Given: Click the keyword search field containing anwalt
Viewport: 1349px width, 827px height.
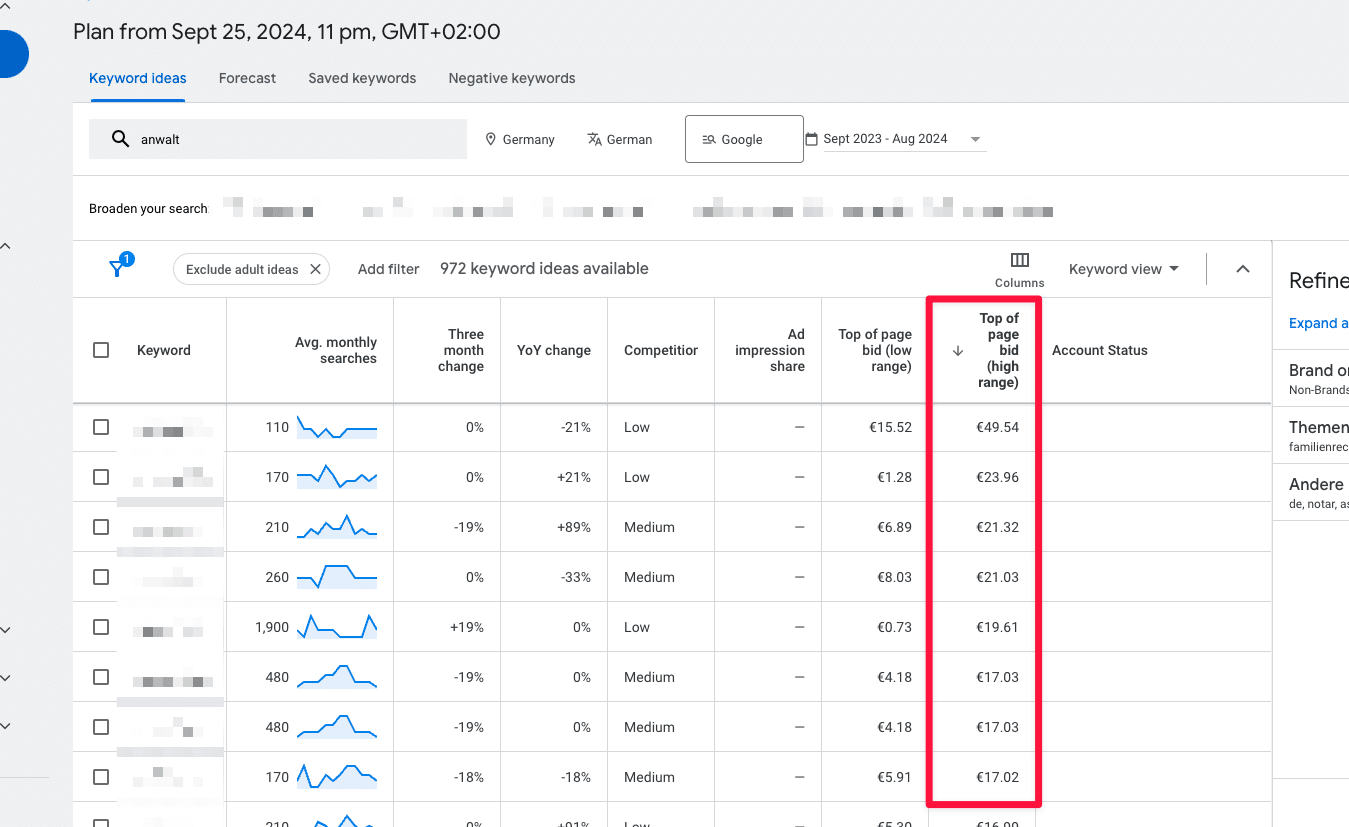Looking at the screenshot, I should tap(278, 139).
